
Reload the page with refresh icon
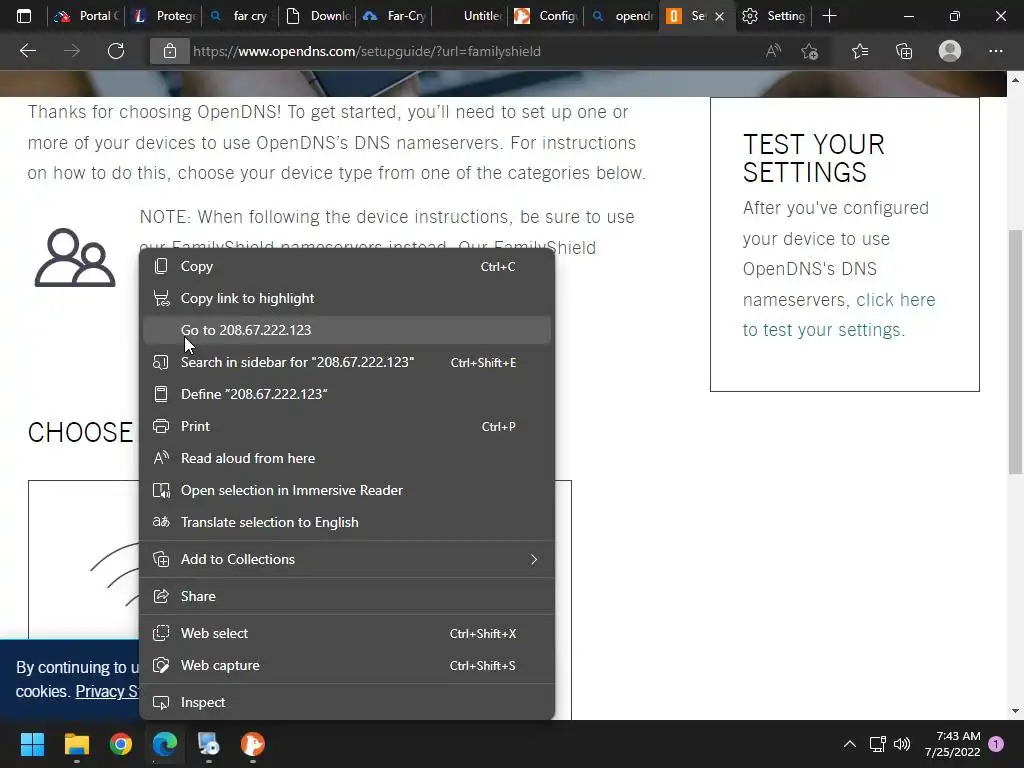tap(116, 51)
